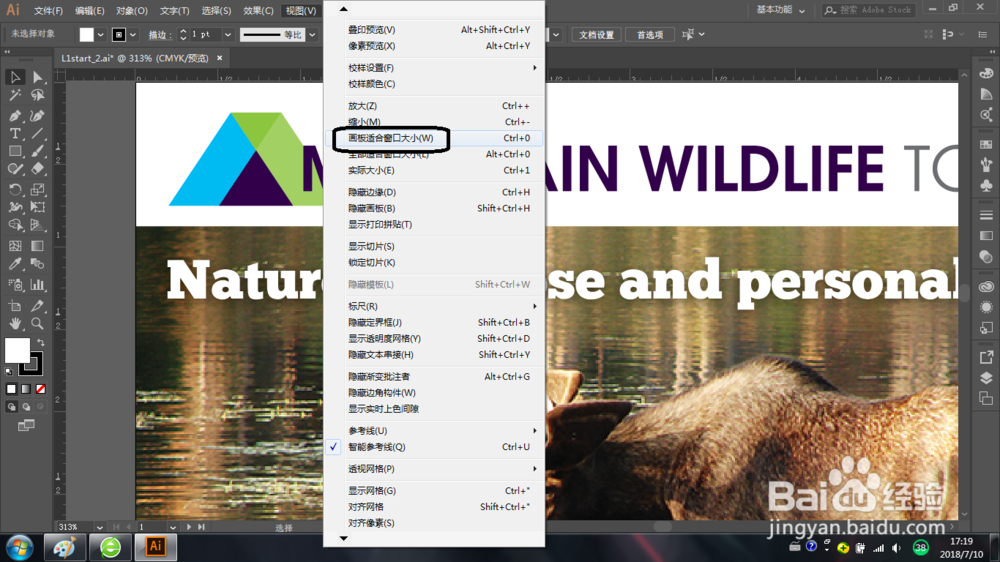Open the 编辑(E) menu
This screenshot has width=1000, height=562.
tap(89, 11)
